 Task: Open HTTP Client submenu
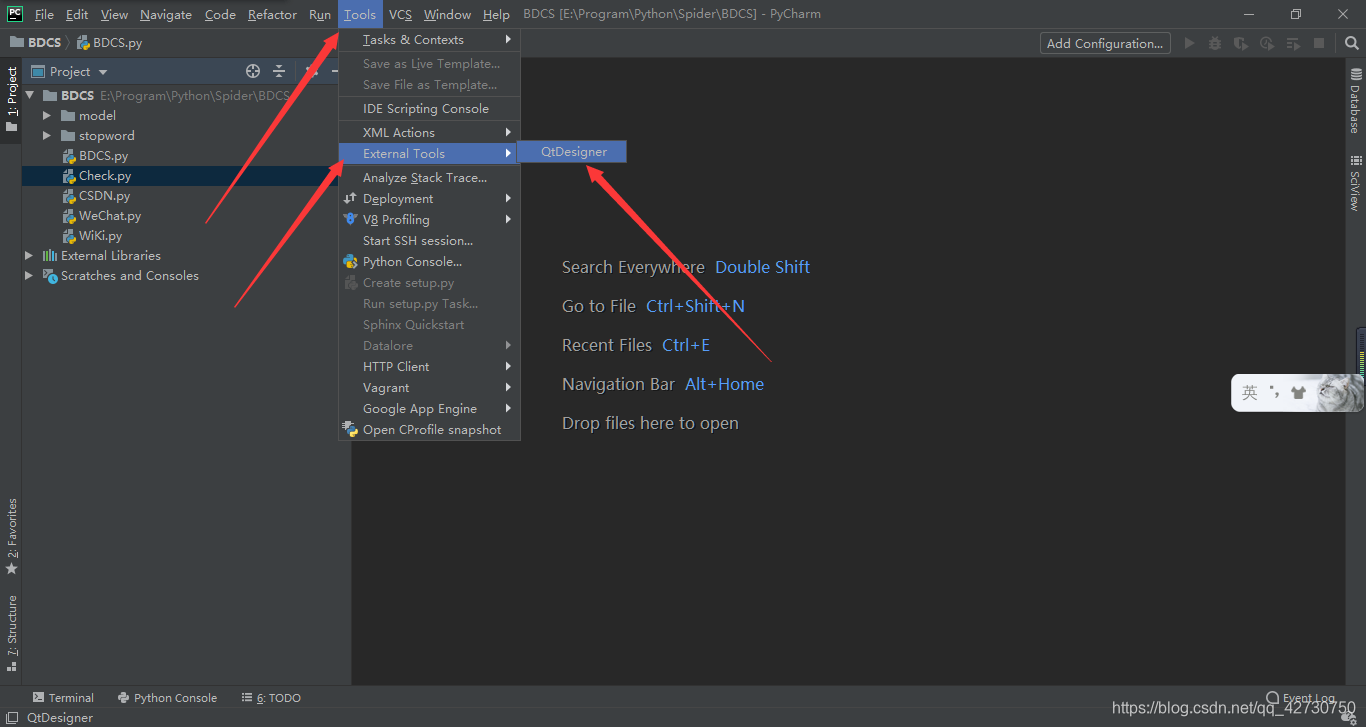(x=429, y=367)
